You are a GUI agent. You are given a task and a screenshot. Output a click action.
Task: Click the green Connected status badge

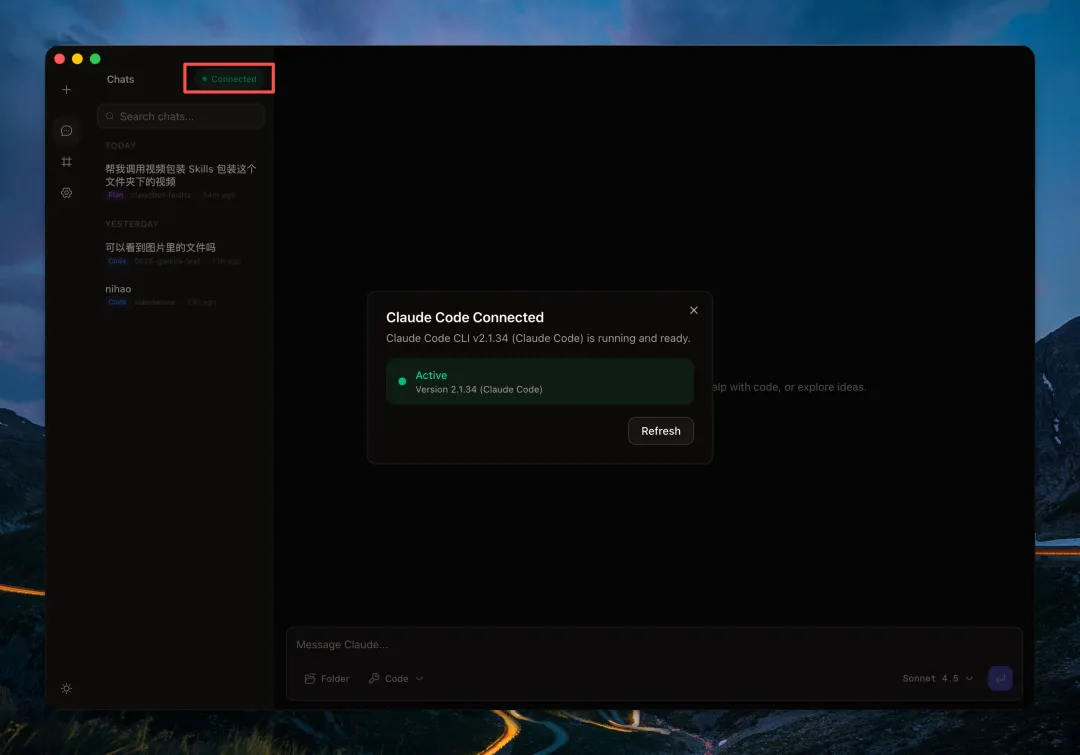(x=229, y=79)
